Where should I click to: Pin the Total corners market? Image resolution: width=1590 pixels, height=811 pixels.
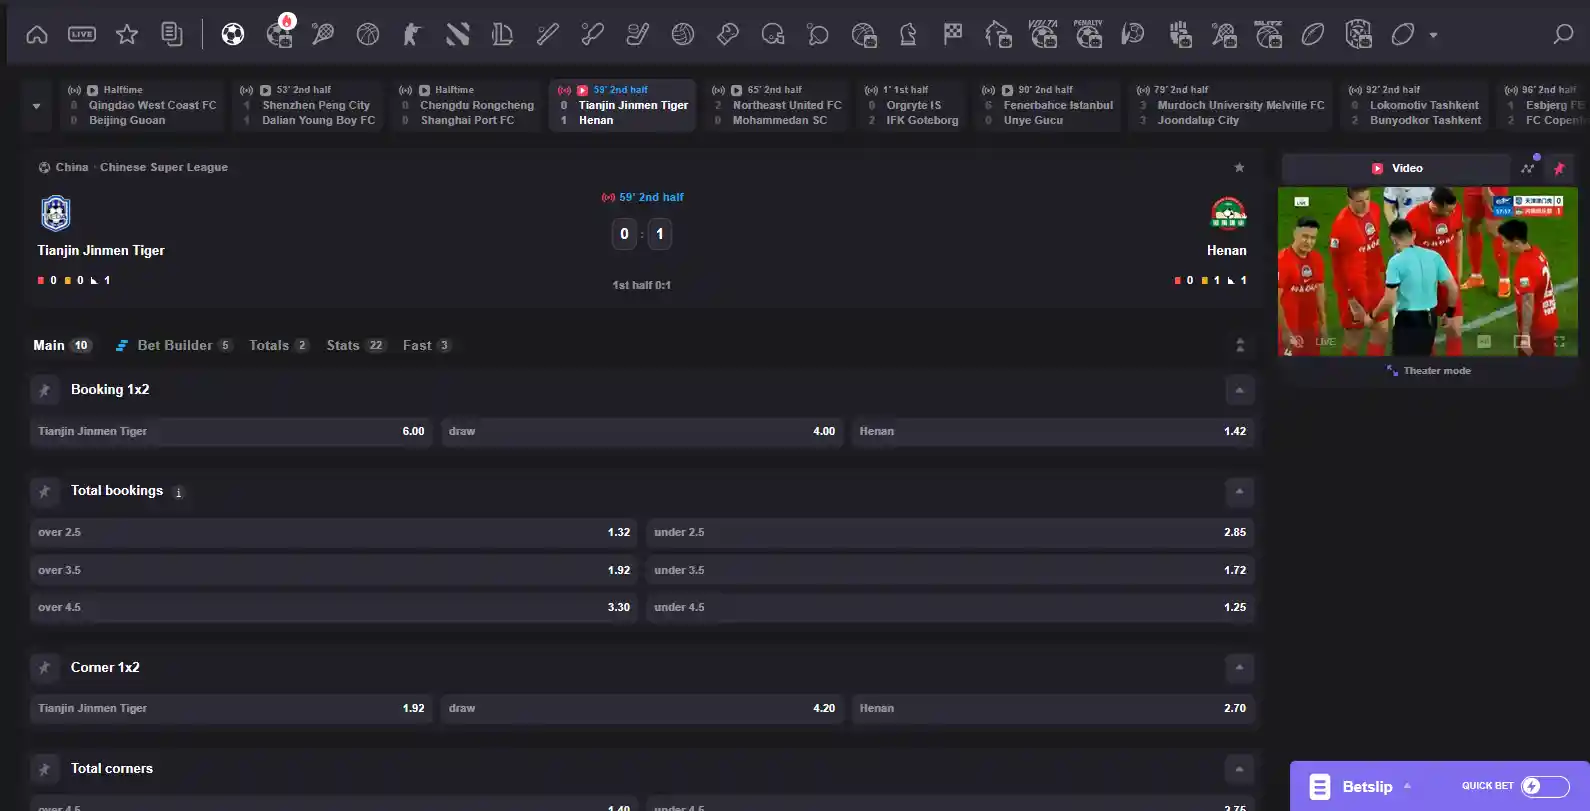click(x=44, y=769)
